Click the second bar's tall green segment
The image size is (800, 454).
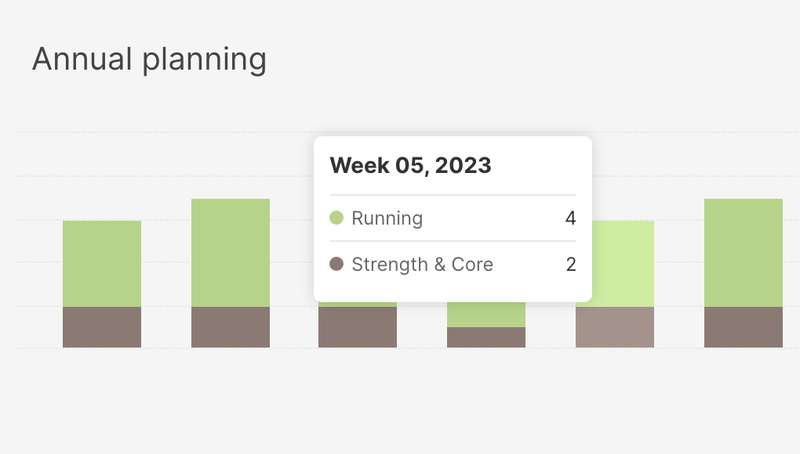(230, 252)
